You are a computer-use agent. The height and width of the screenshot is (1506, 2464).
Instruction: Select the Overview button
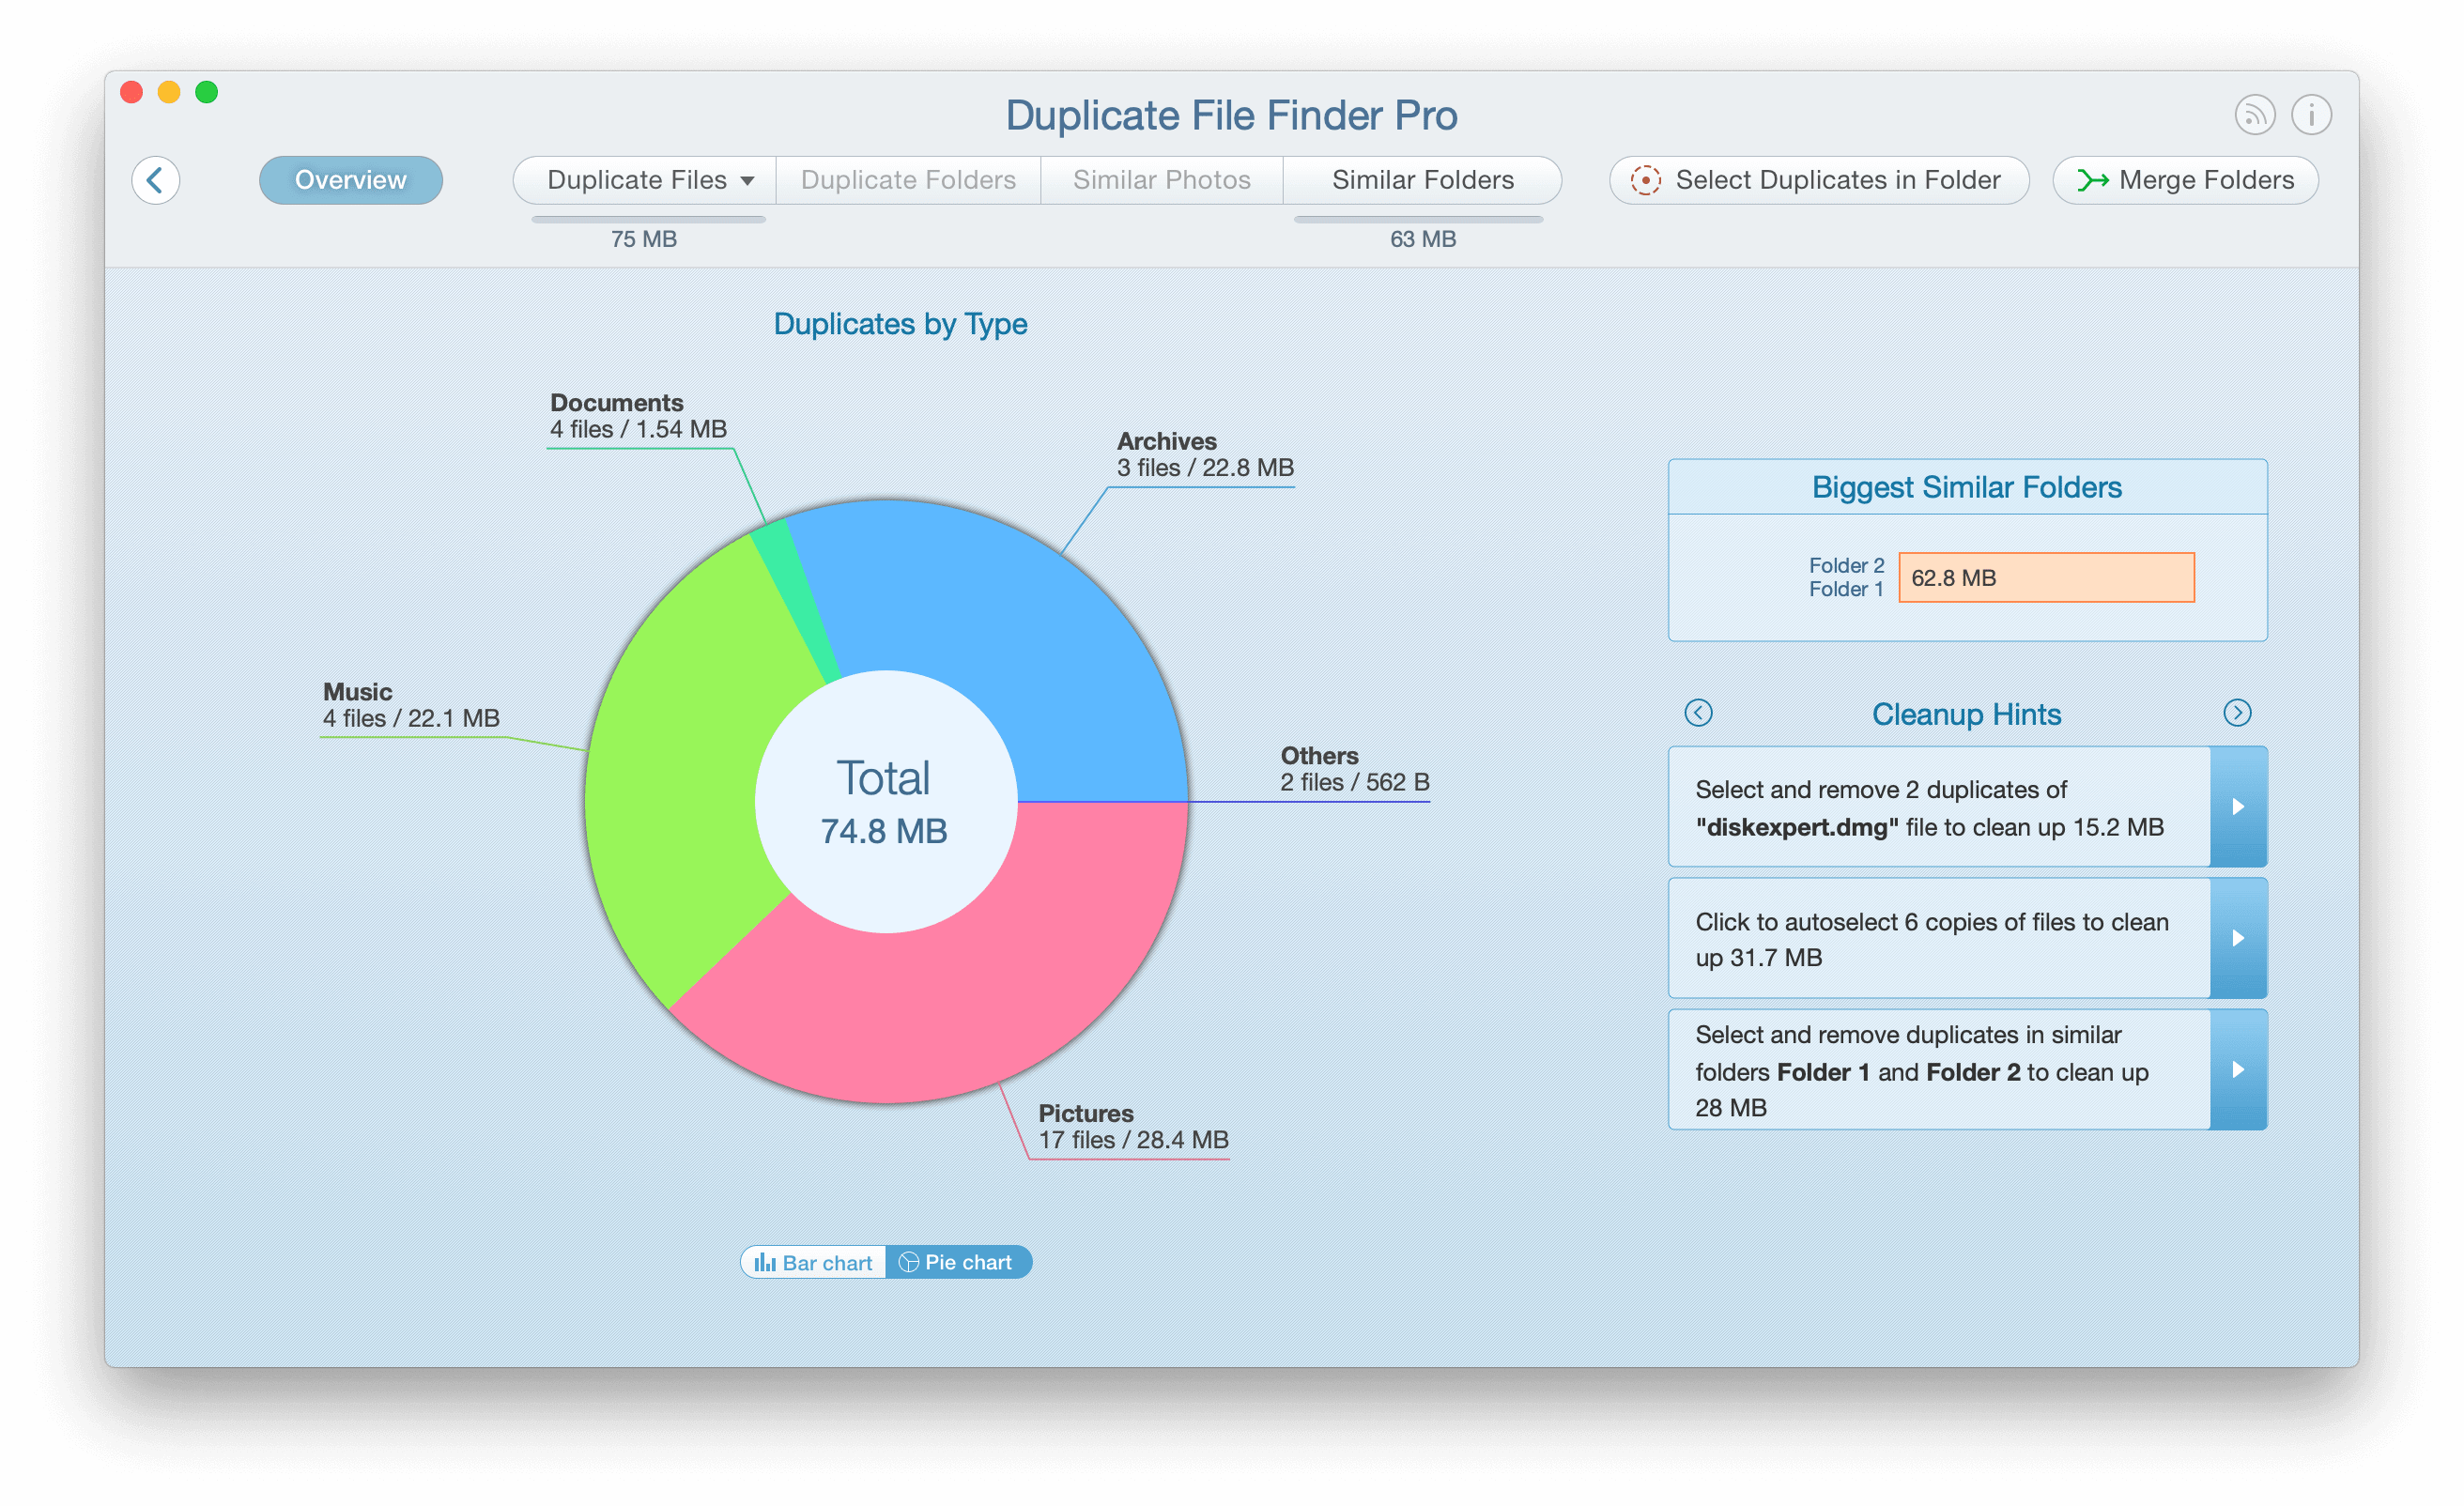point(351,180)
